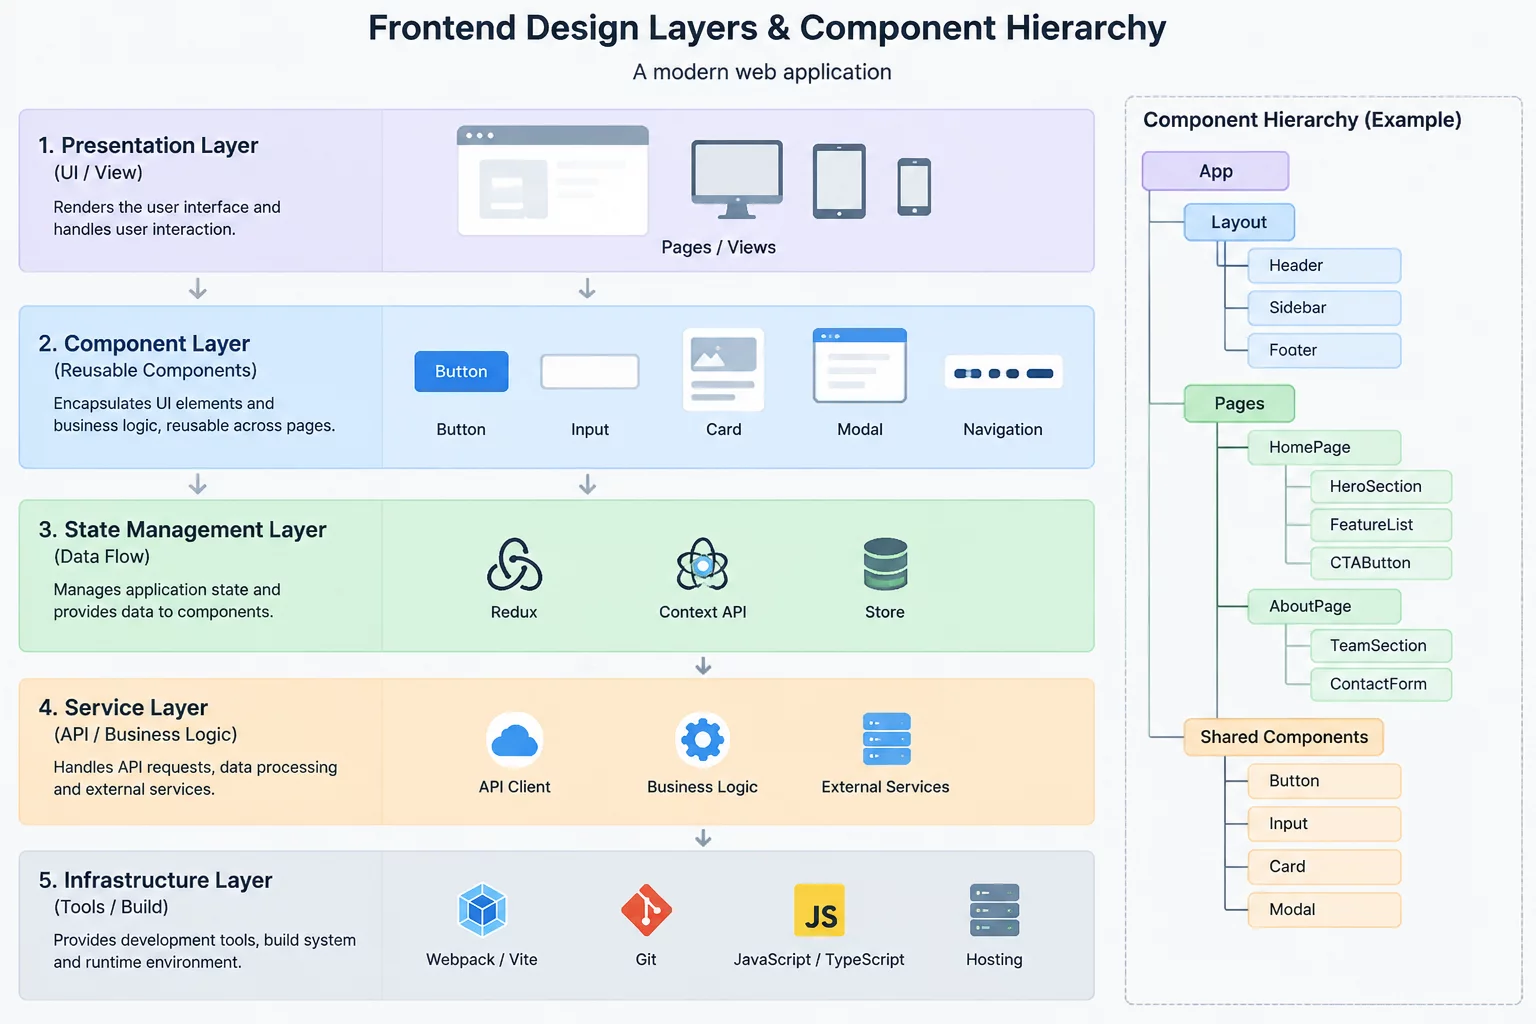Click the Hosting server rack icon

(x=994, y=910)
